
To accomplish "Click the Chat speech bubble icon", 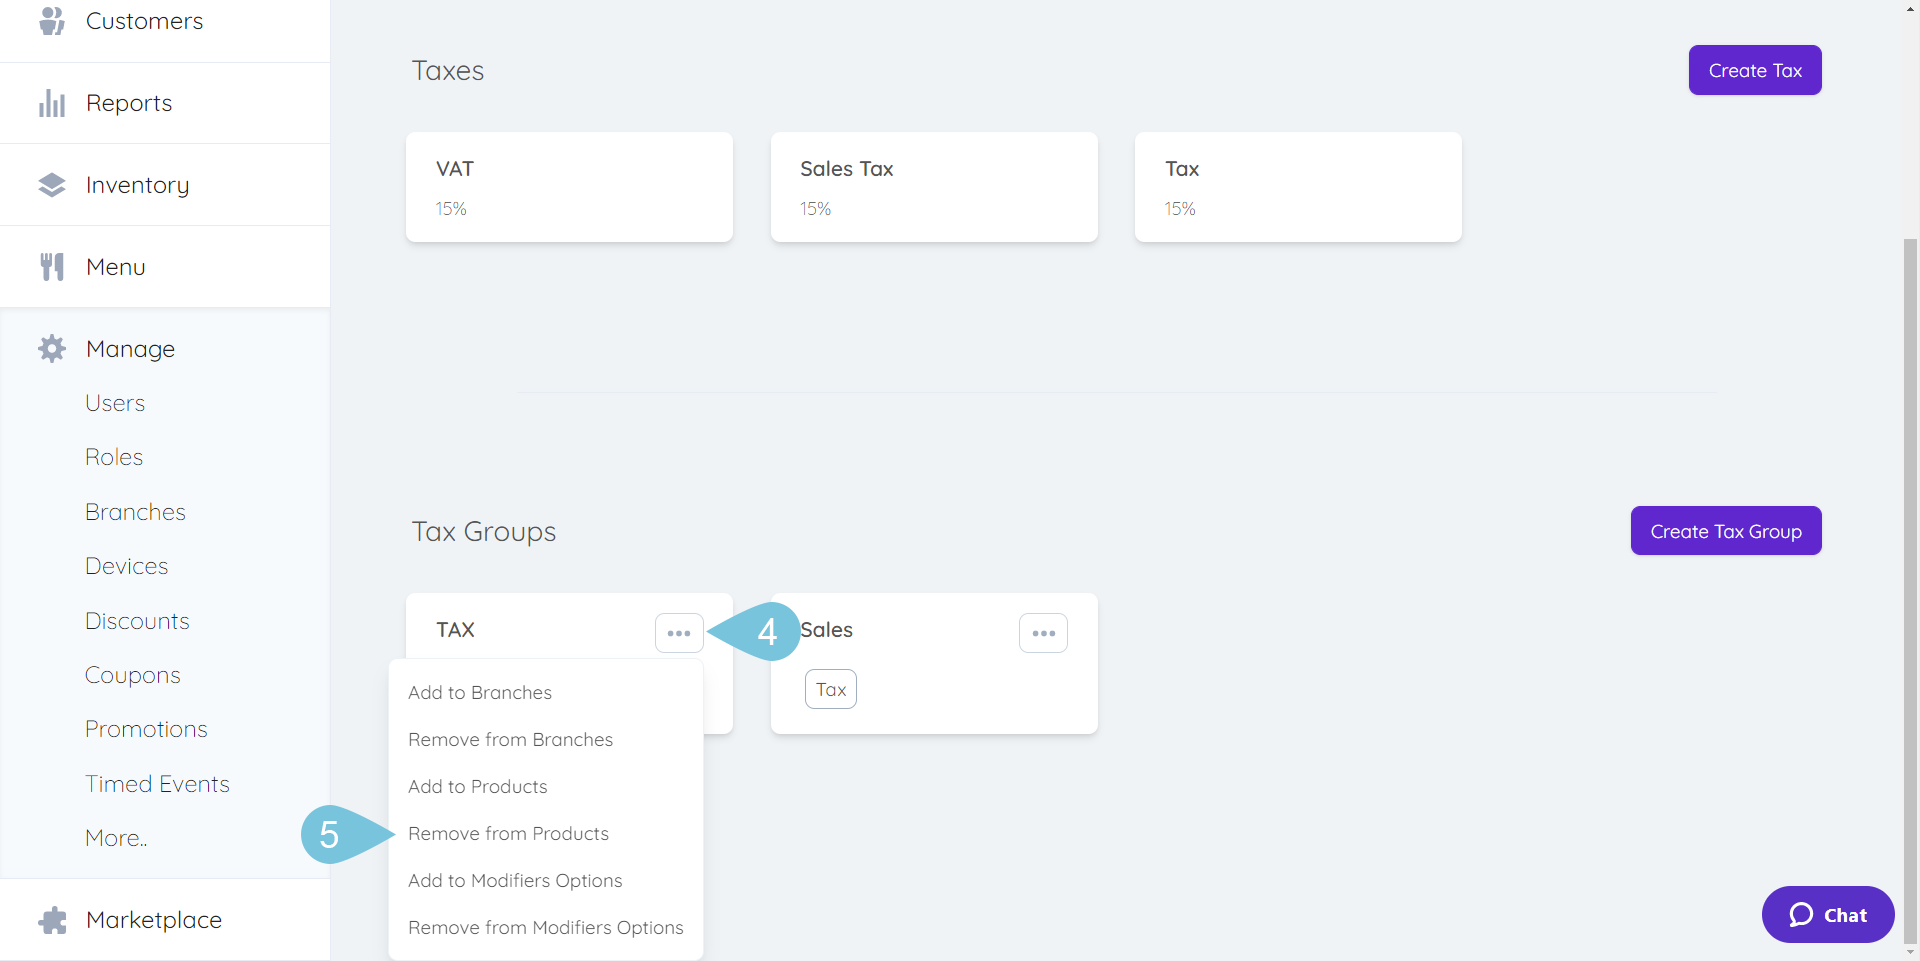I will coord(1801,915).
